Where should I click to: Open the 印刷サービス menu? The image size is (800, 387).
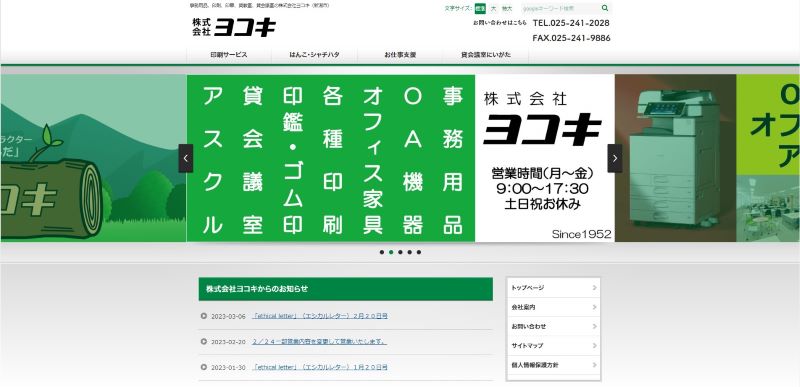229,55
